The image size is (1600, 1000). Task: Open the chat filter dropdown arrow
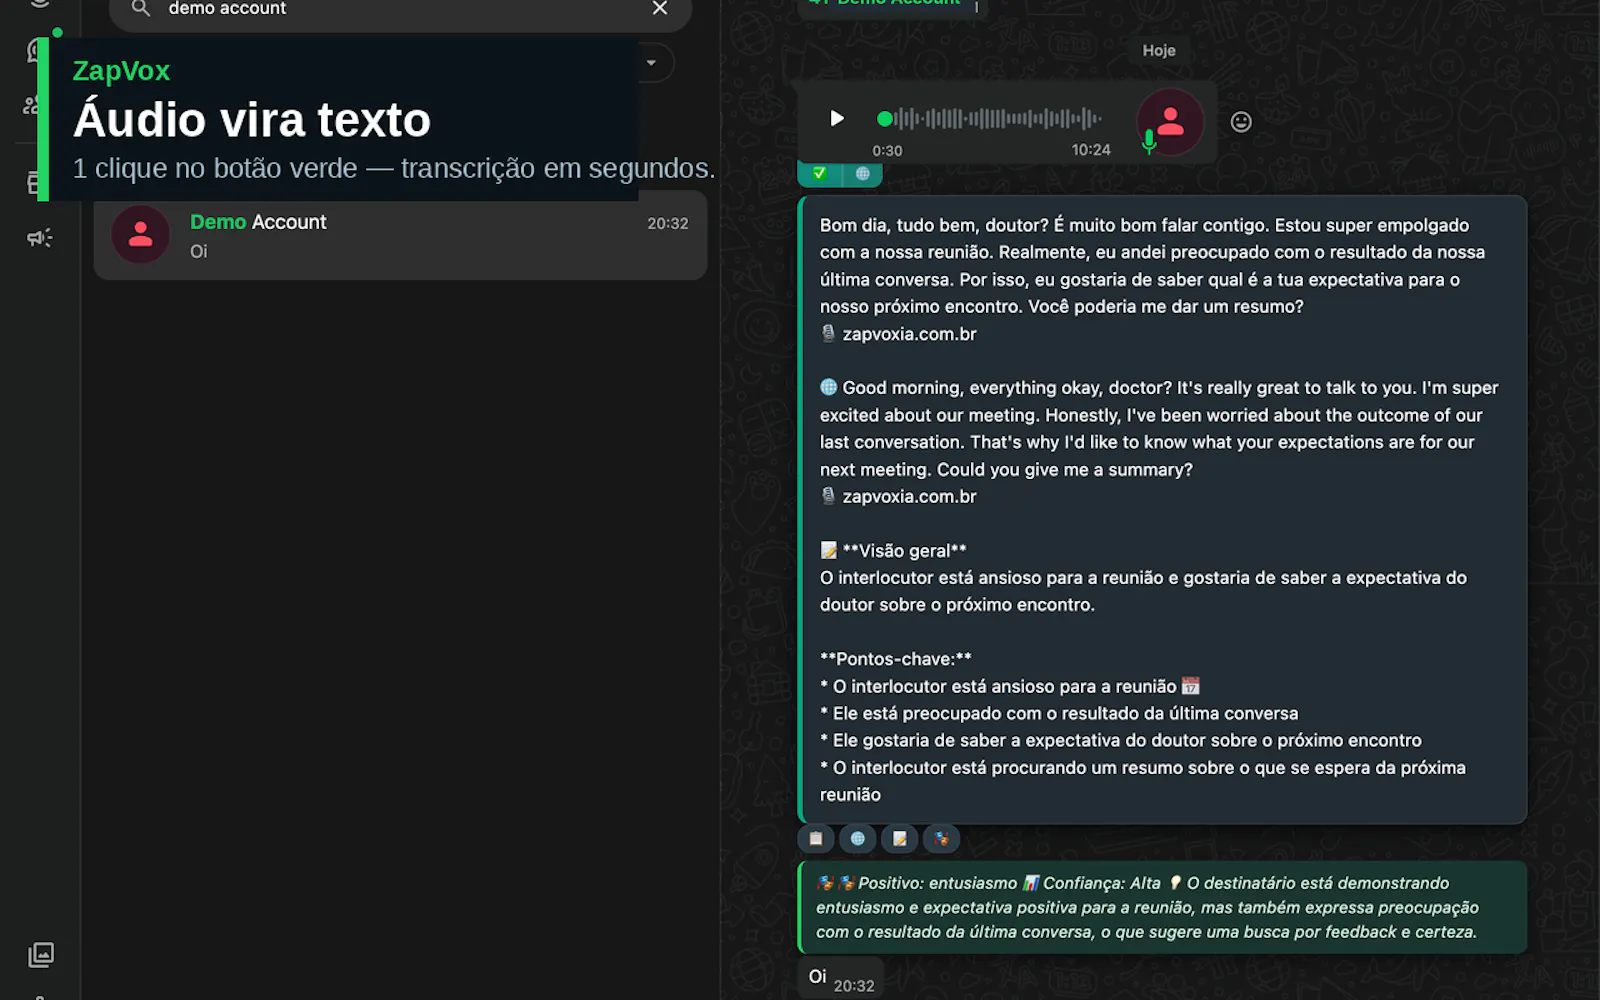click(x=651, y=63)
